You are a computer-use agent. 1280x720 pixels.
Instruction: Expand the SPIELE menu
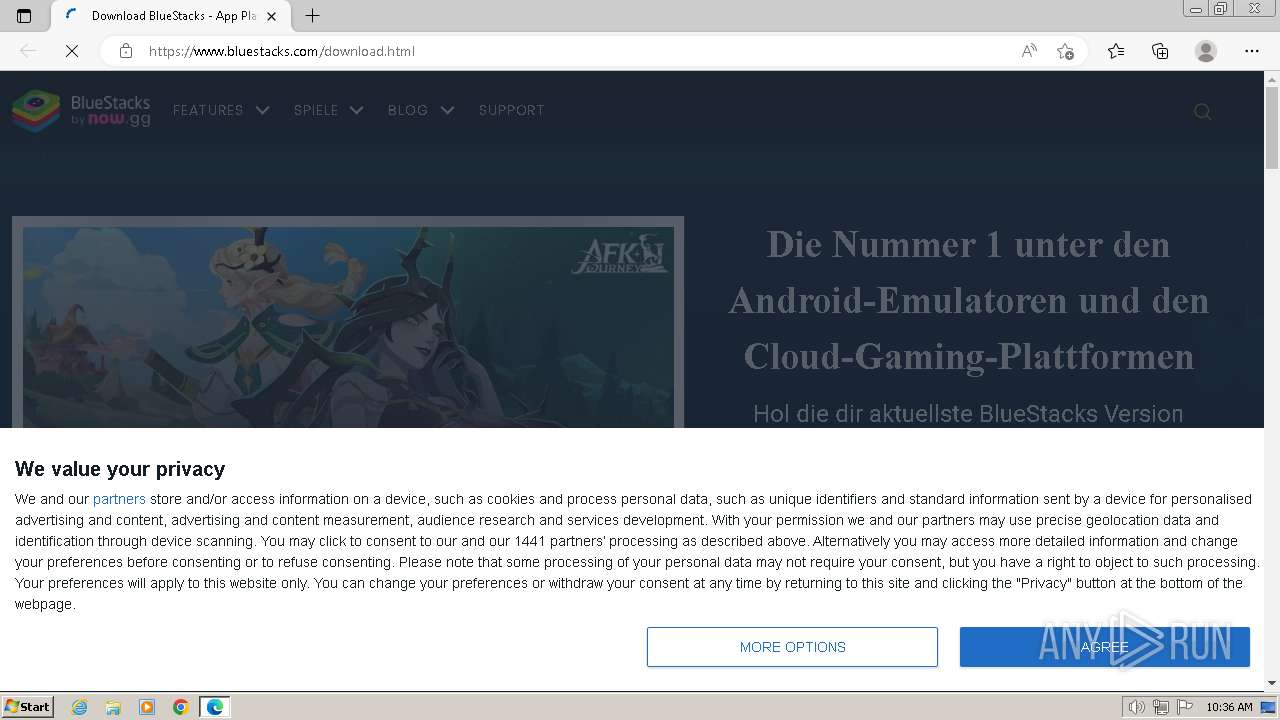pyautogui.click(x=328, y=110)
